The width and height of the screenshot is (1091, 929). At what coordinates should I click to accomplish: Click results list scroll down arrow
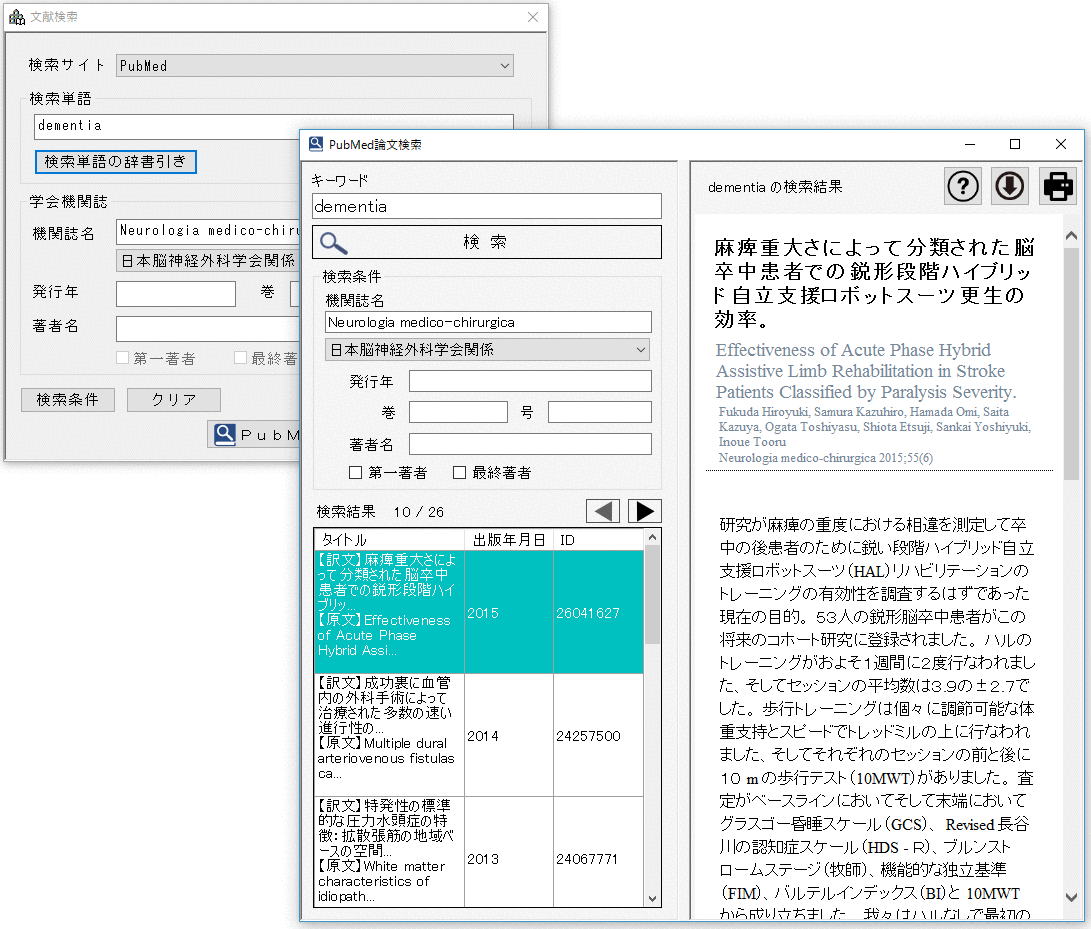652,898
